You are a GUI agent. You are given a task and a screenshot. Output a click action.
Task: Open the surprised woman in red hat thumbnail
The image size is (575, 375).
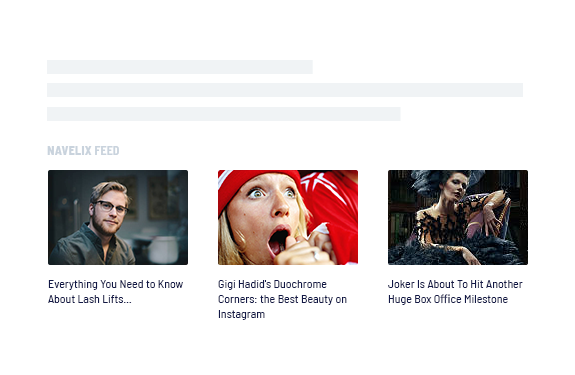288,217
